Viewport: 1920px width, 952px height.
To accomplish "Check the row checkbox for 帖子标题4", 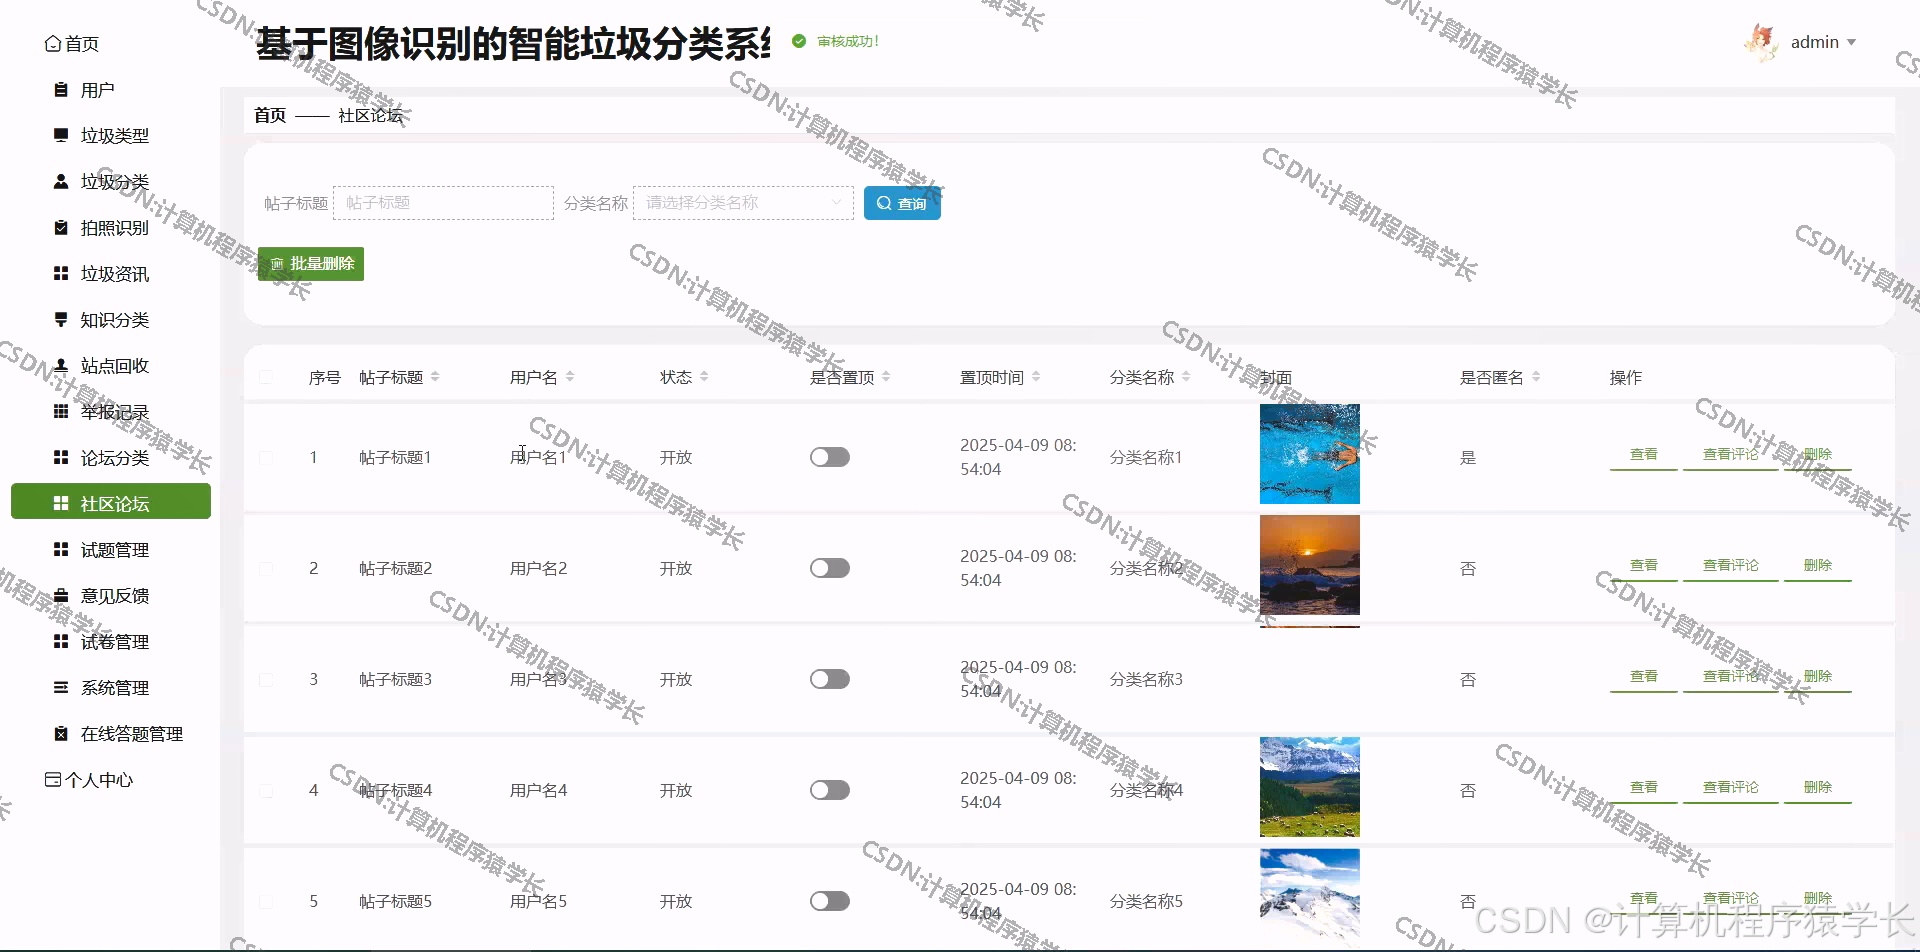I will (266, 790).
